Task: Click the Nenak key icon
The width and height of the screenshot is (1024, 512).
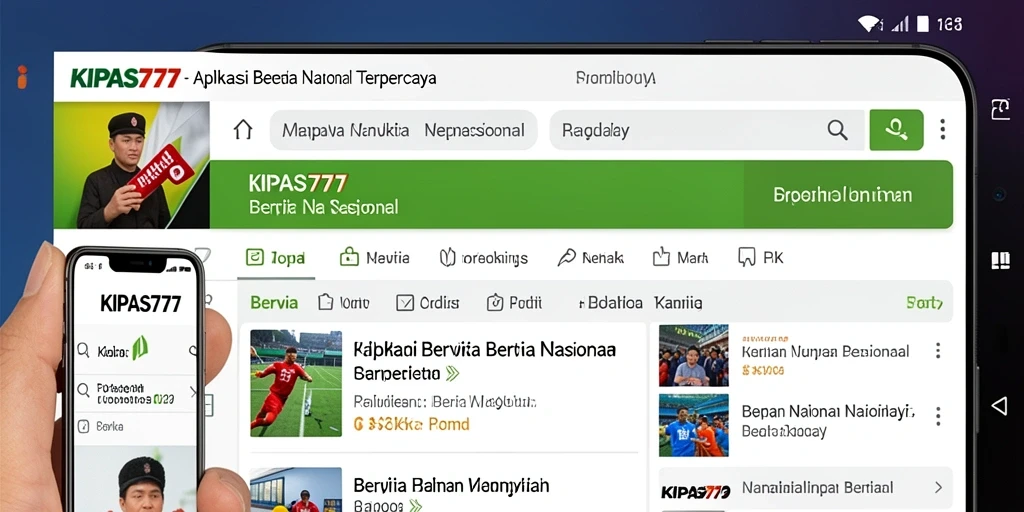Action: click(x=566, y=258)
